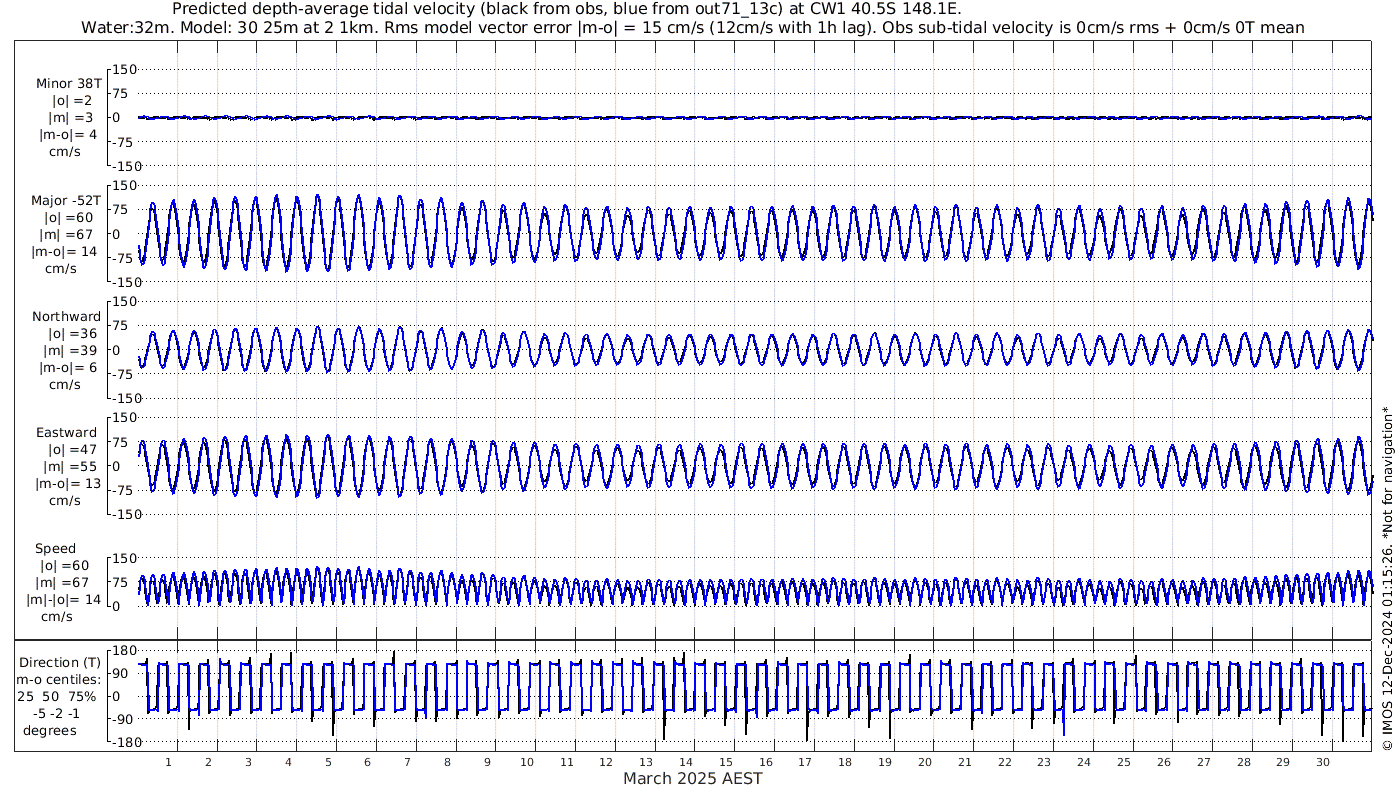Select the 'Eastward' panel label
The height and width of the screenshot is (800, 1400).
pos(66,432)
